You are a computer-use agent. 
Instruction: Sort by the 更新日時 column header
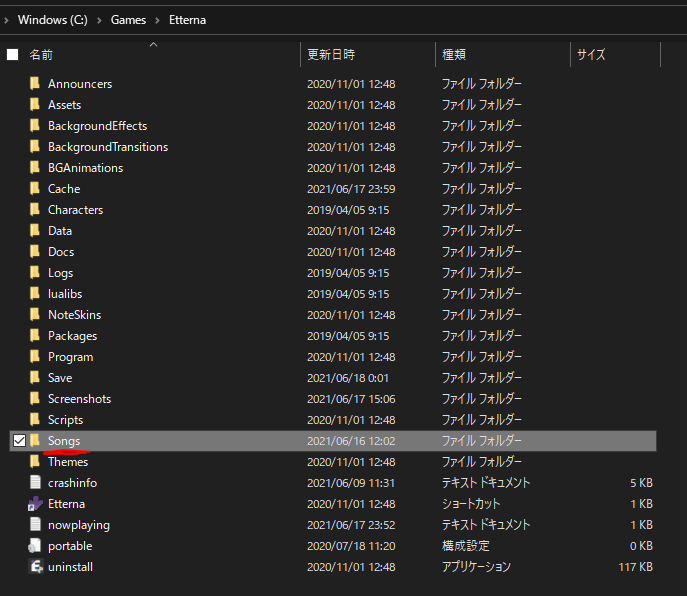331,55
